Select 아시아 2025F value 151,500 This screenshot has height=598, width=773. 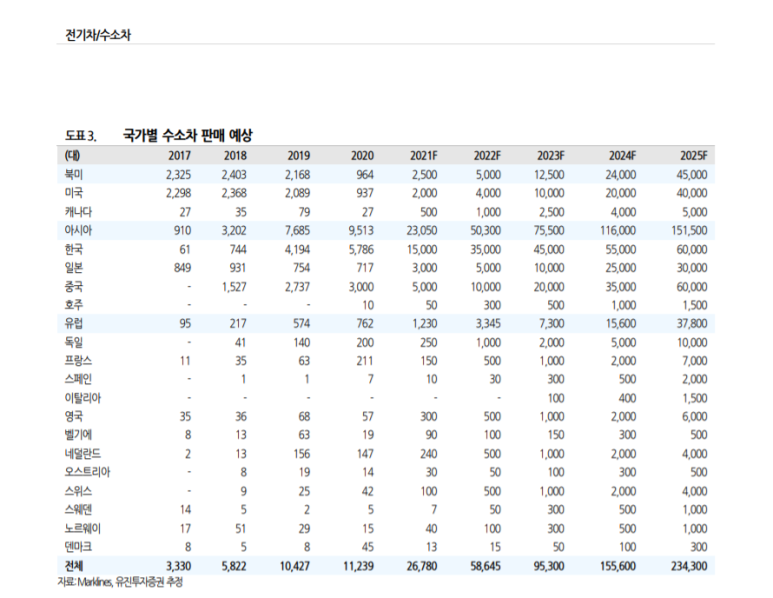[x=690, y=231]
